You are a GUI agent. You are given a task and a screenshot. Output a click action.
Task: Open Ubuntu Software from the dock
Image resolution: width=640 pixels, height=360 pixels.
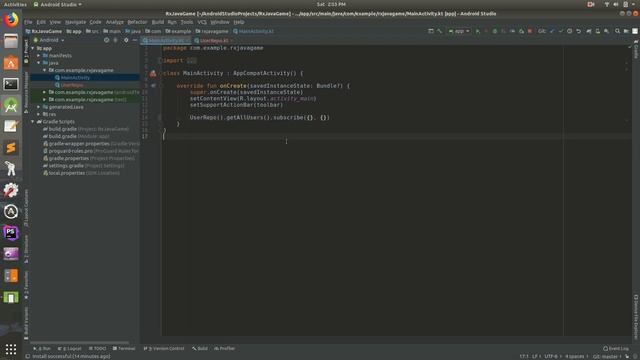[11, 63]
